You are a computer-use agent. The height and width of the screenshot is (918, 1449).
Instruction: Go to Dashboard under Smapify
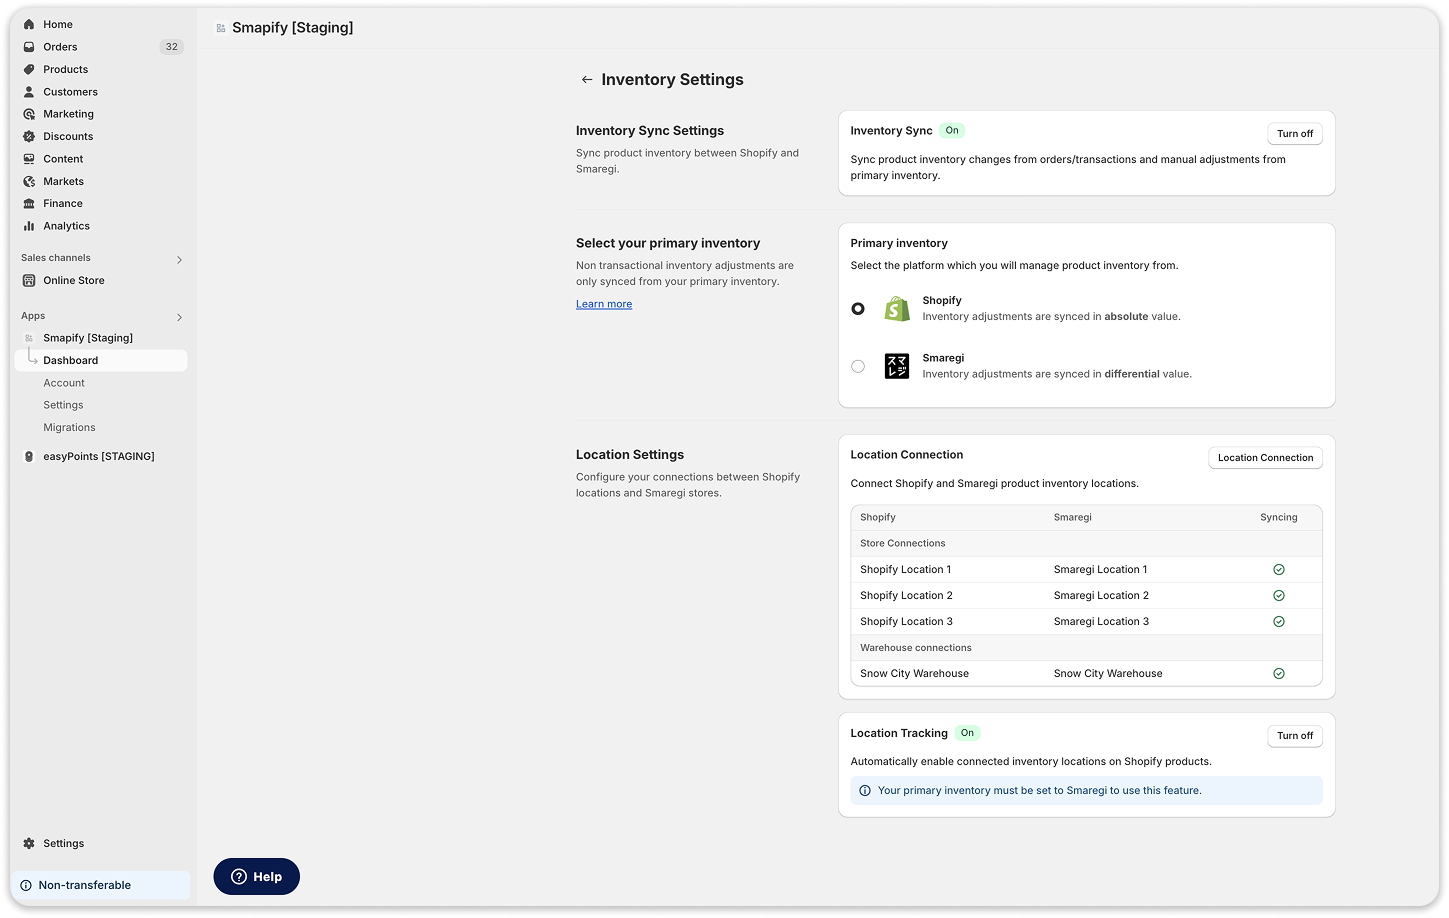coord(101,360)
